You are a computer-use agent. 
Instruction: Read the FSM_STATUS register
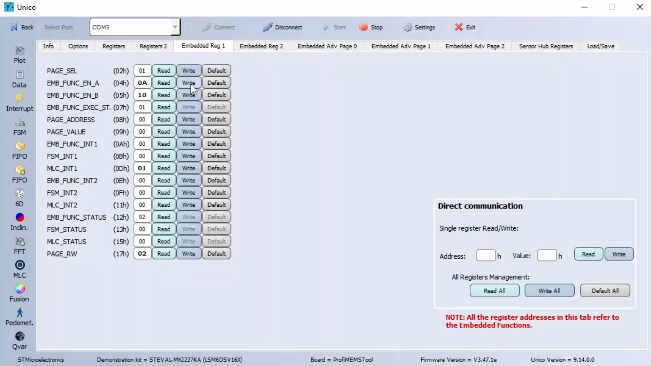[164, 229]
